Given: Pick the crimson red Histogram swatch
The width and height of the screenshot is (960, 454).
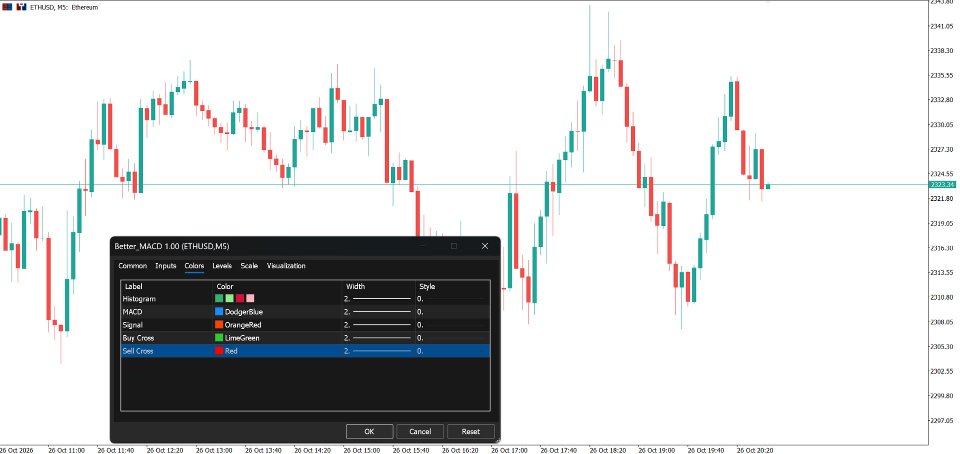Looking at the screenshot, I should click(239, 299).
